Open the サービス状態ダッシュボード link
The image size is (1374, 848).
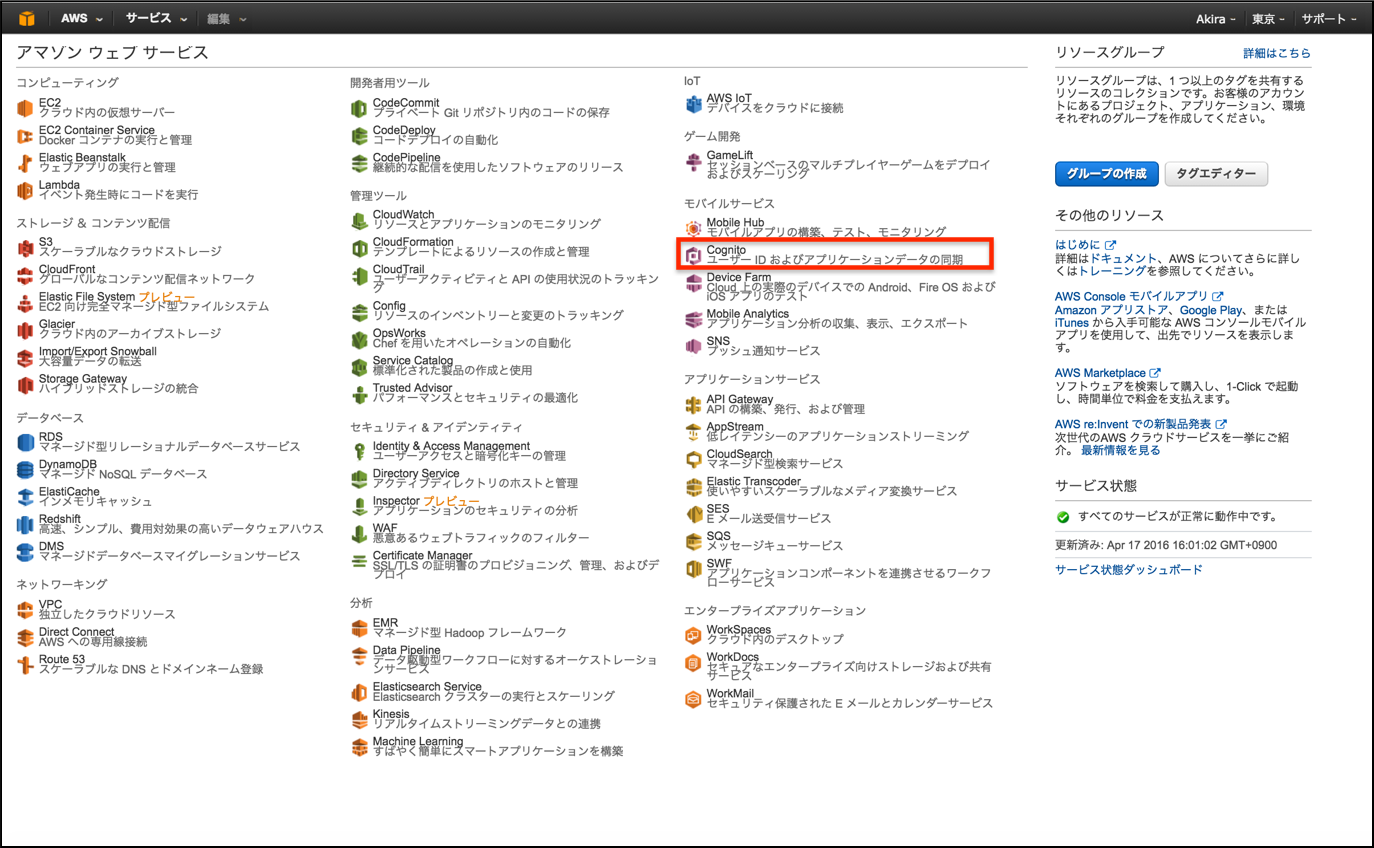click(1128, 570)
